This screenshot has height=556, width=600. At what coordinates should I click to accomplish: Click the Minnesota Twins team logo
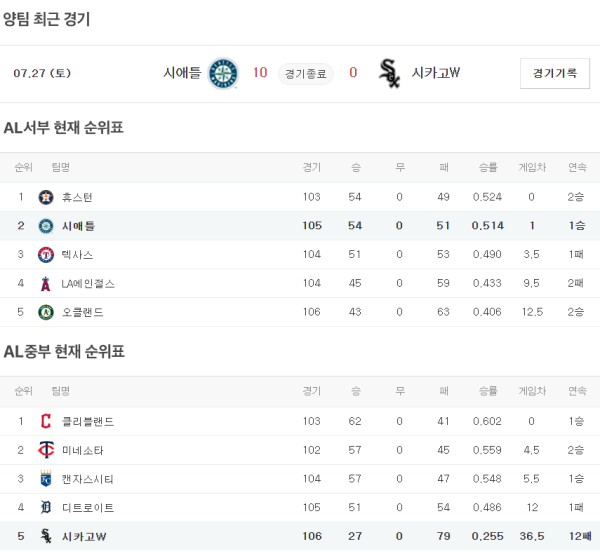pos(45,450)
